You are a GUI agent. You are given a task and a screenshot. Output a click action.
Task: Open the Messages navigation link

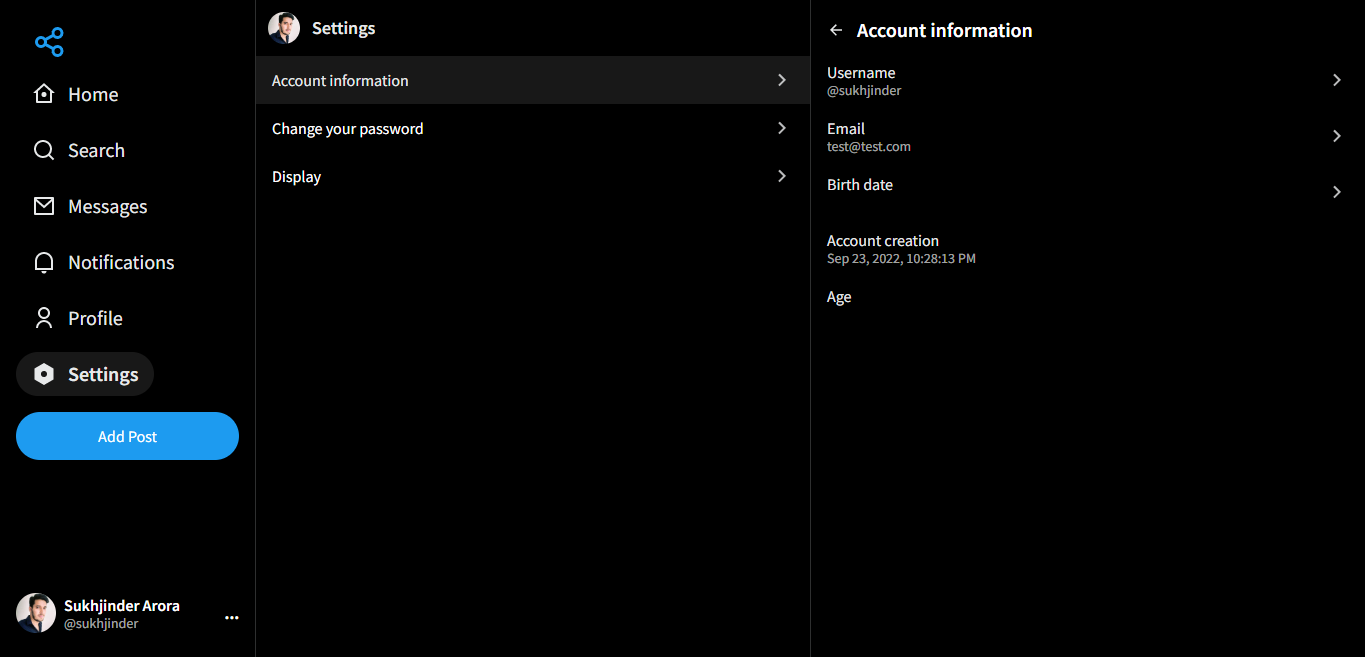tap(107, 206)
